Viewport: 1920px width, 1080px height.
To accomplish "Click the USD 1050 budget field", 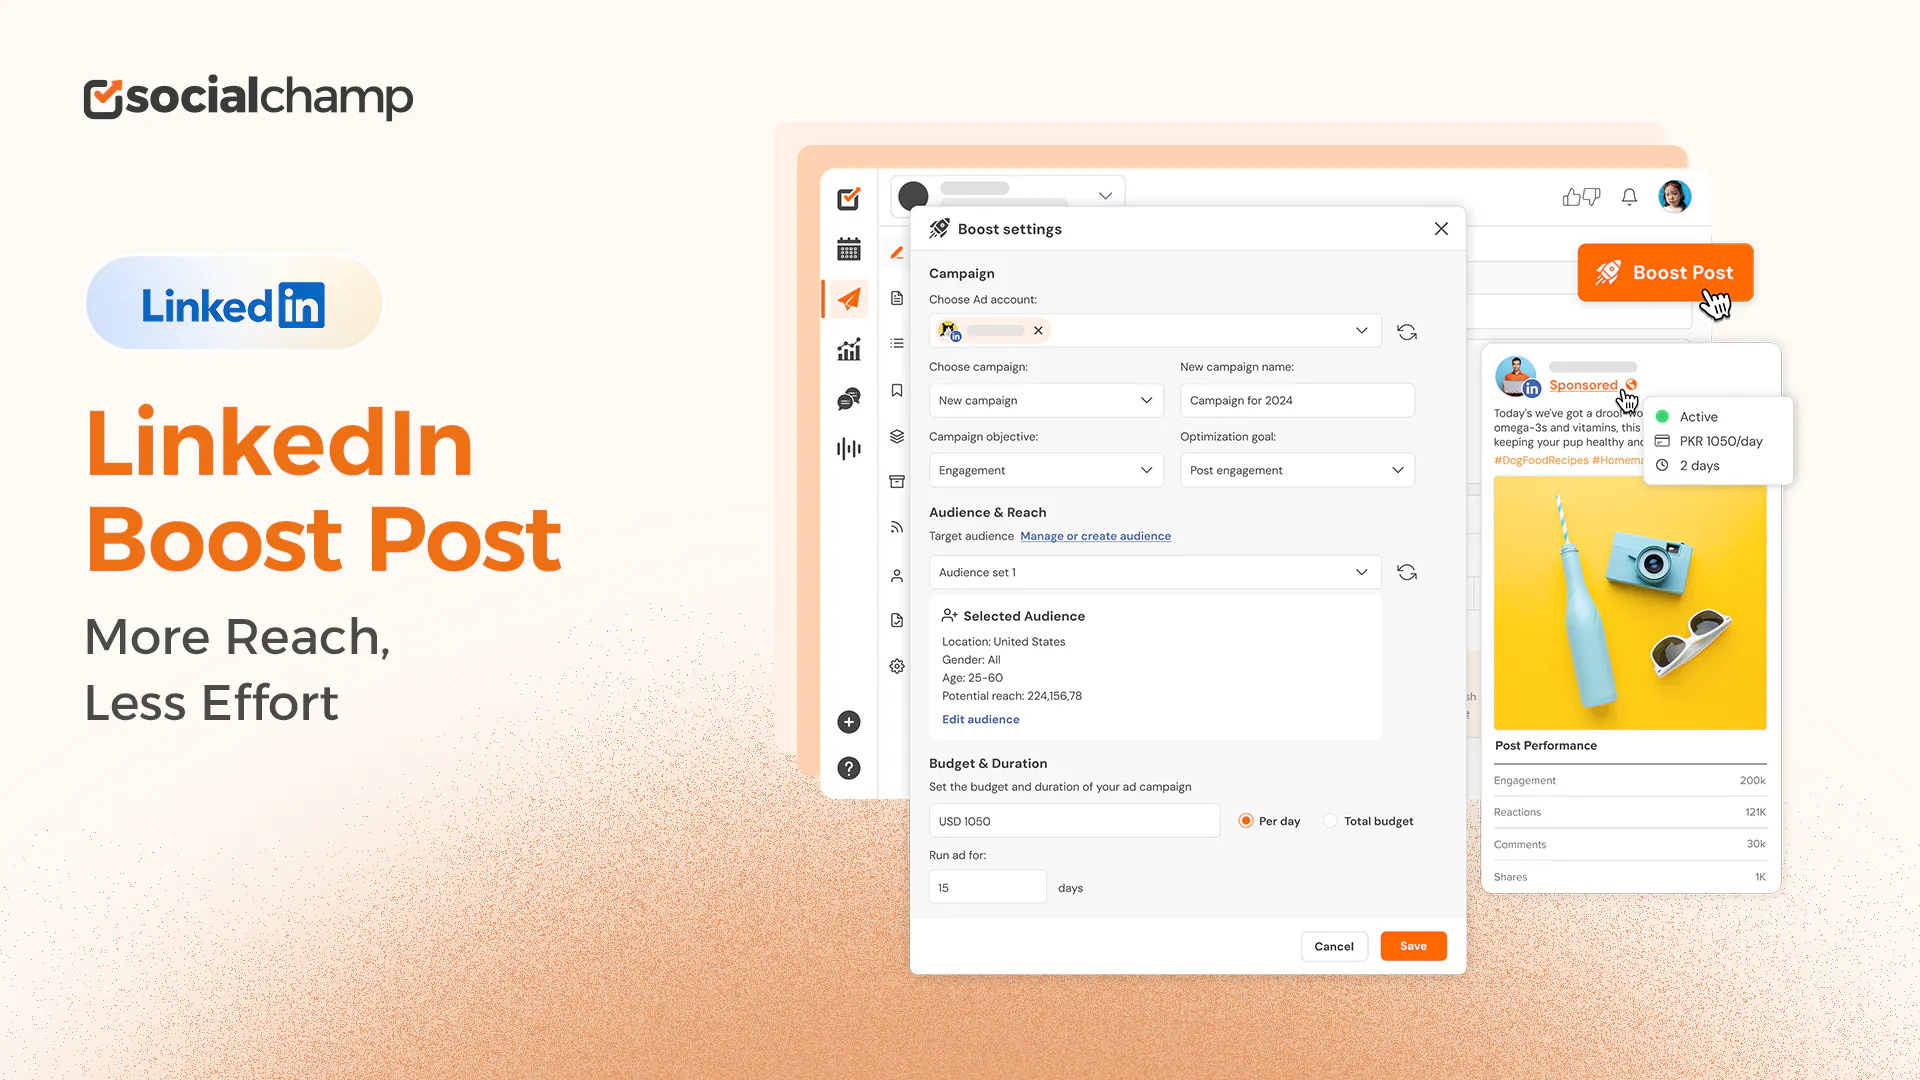I will coord(1074,821).
